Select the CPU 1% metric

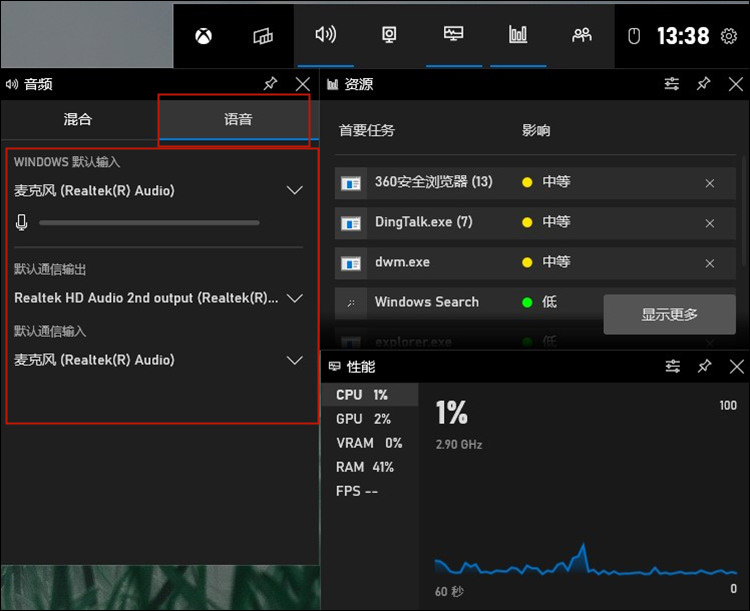tap(370, 395)
